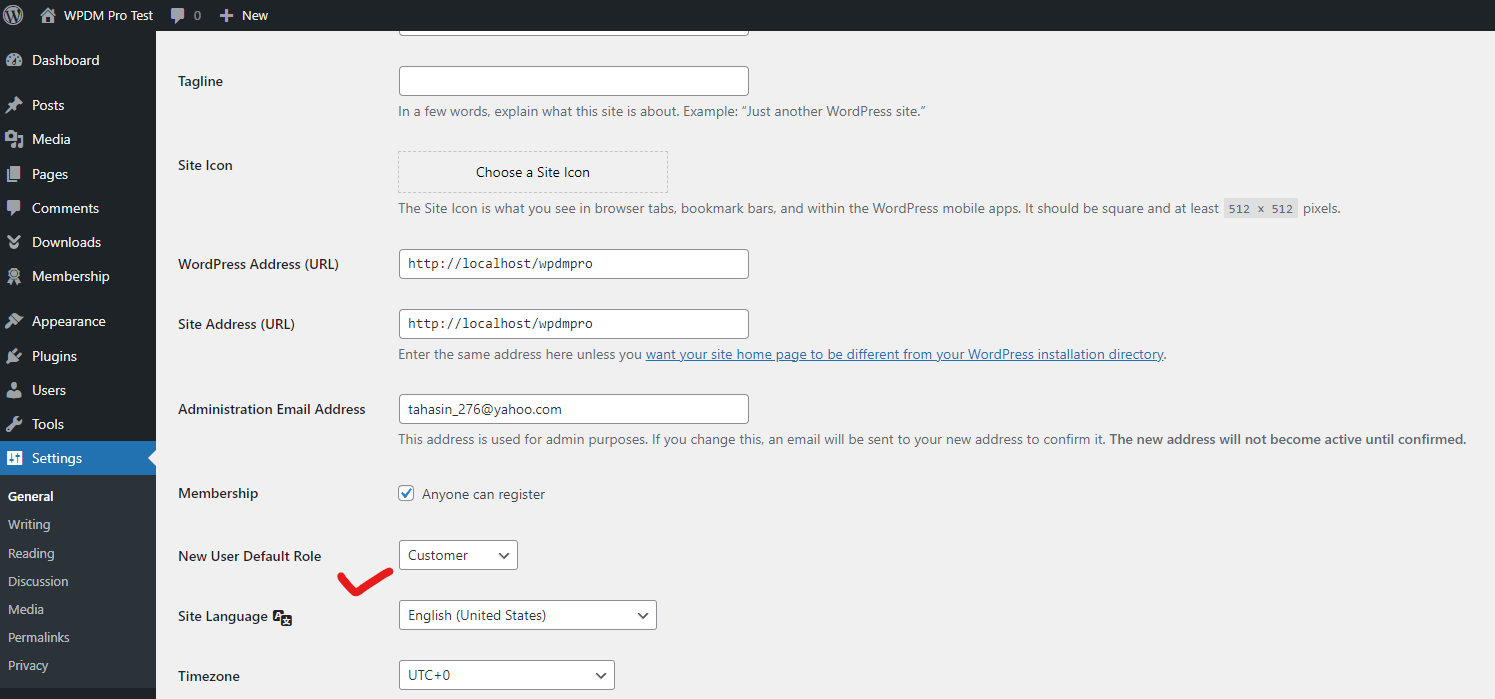Click the New User Default Role label
The height and width of the screenshot is (699, 1495).
[250, 556]
